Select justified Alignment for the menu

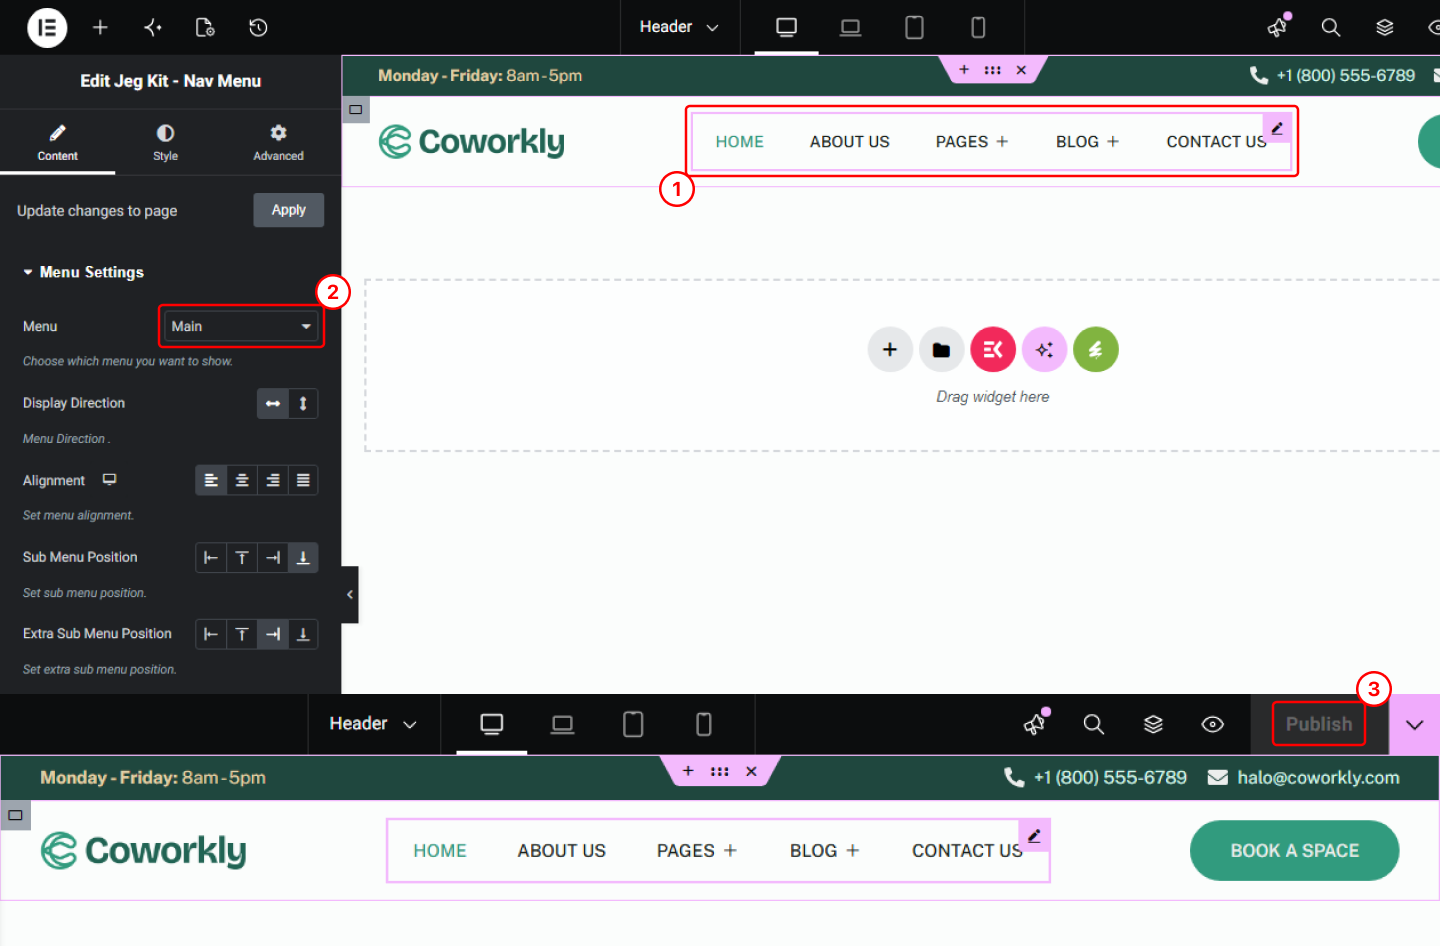tap(303, 480)
